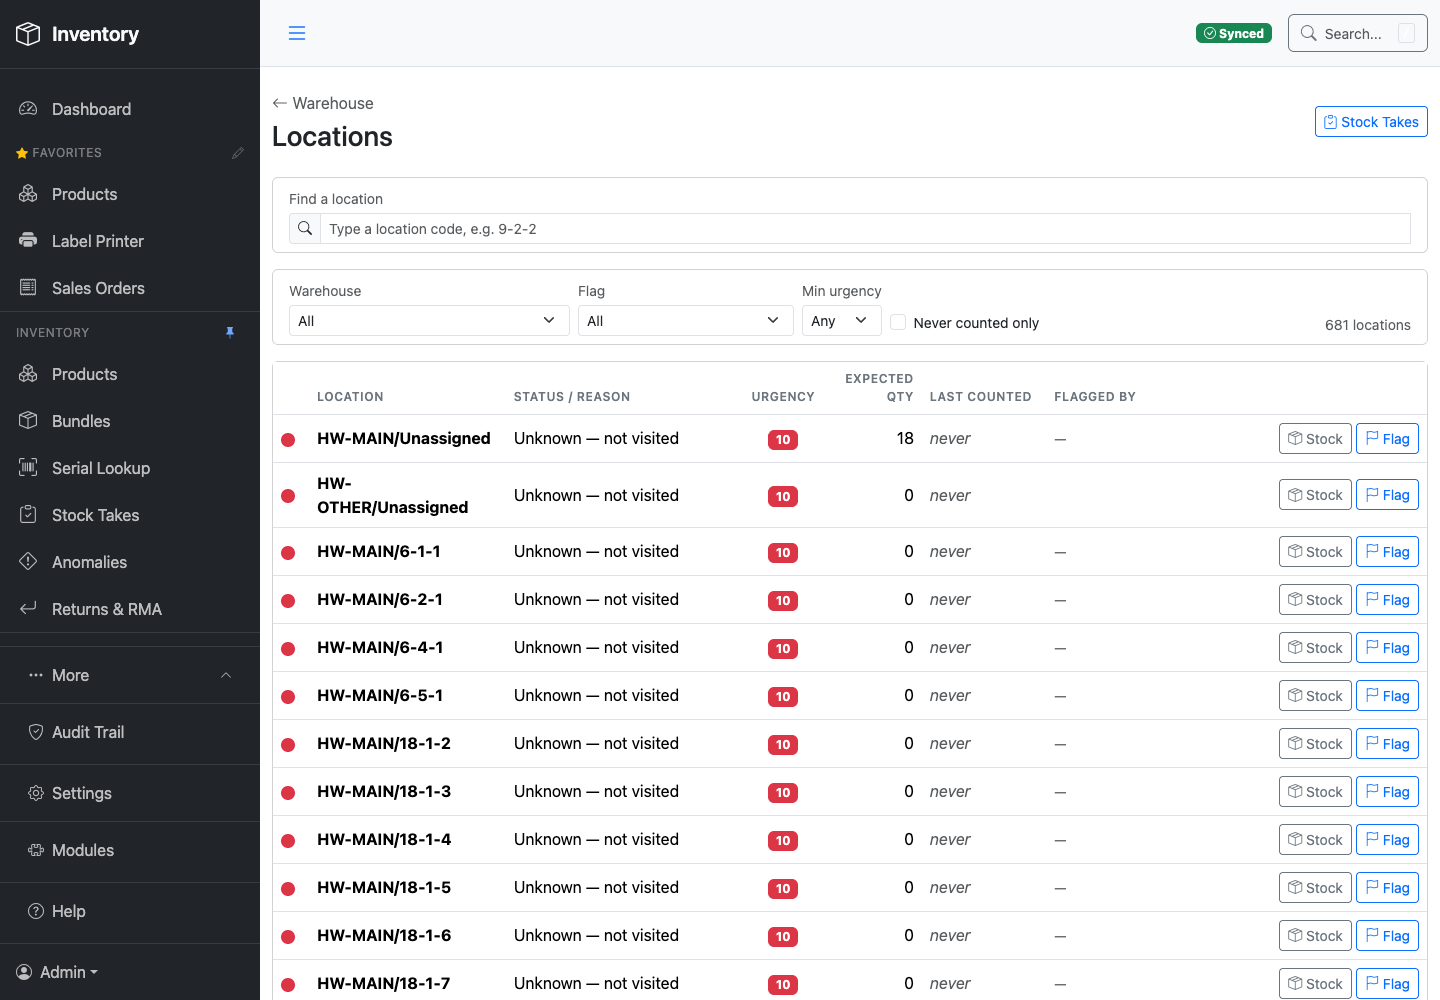Open Products under Favorites
The image size is (1440, 1000).
130,194
